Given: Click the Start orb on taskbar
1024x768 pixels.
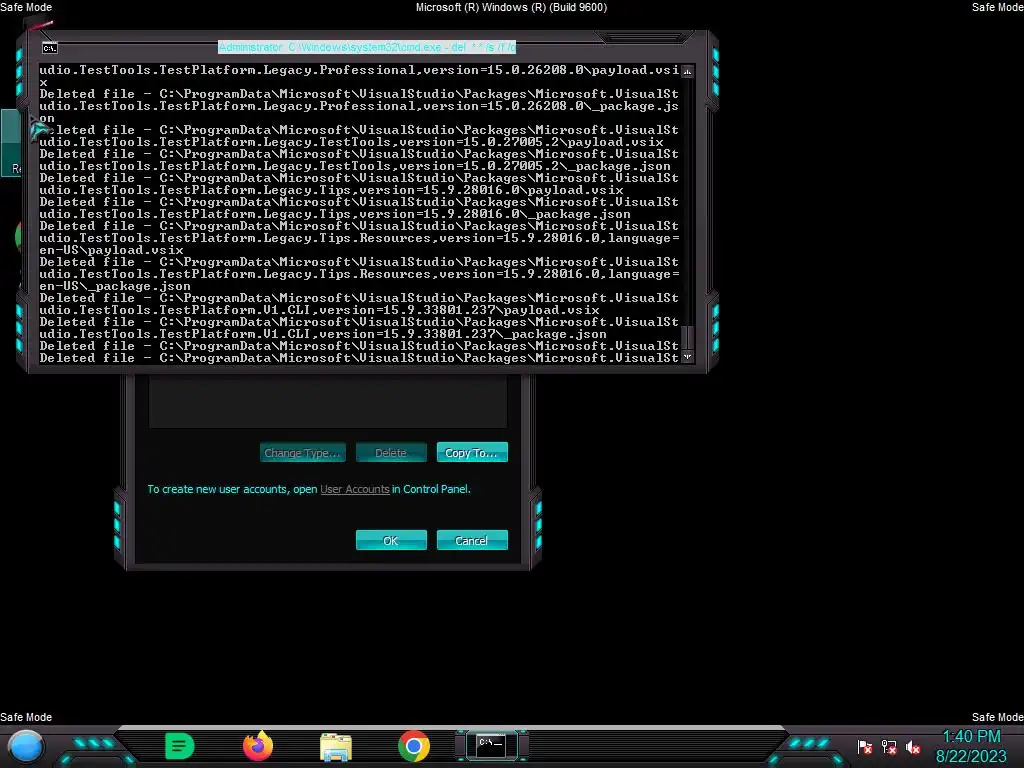Looking at the screenshot, I should (x=25, y=746).
